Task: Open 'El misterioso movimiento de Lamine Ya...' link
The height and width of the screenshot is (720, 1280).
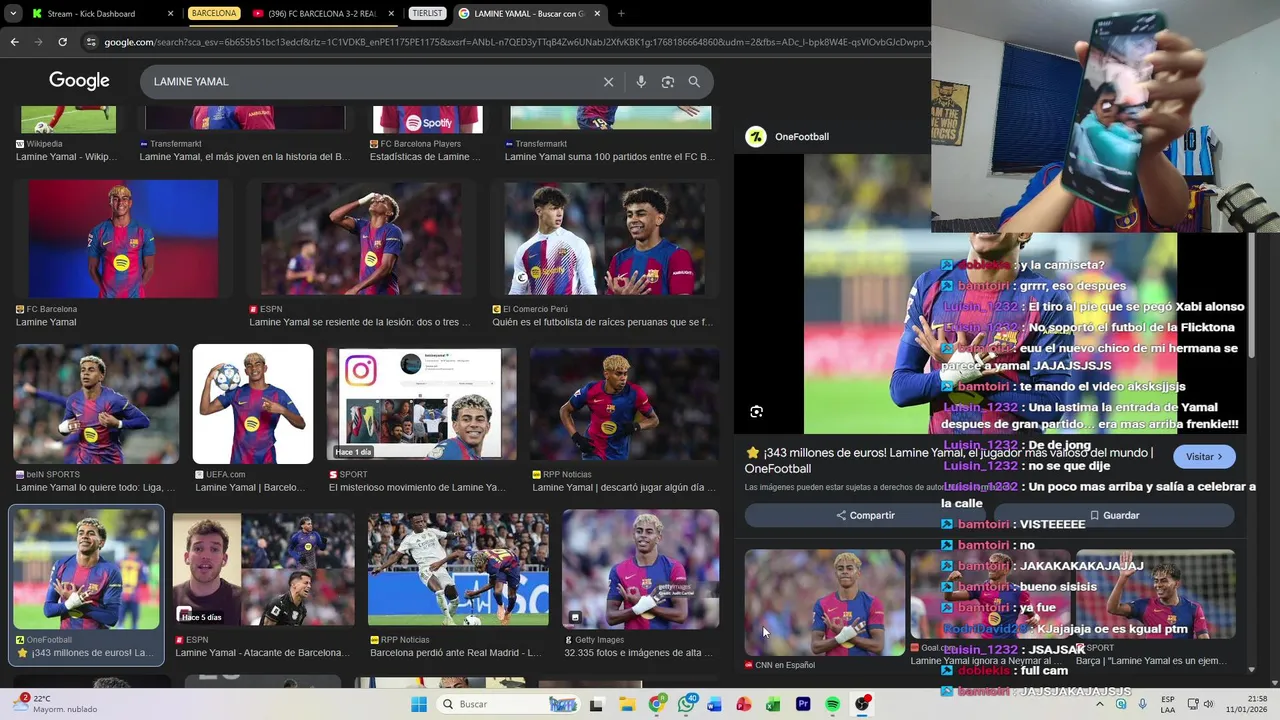Action: 417,488
